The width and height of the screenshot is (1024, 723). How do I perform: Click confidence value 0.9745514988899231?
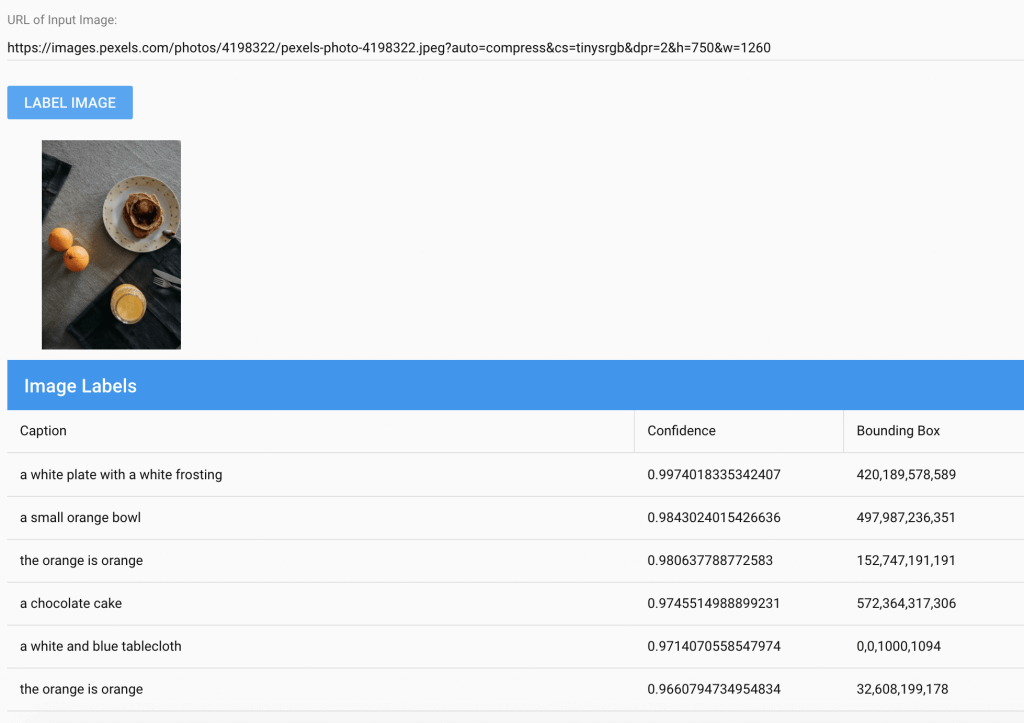tap(714, 603)
